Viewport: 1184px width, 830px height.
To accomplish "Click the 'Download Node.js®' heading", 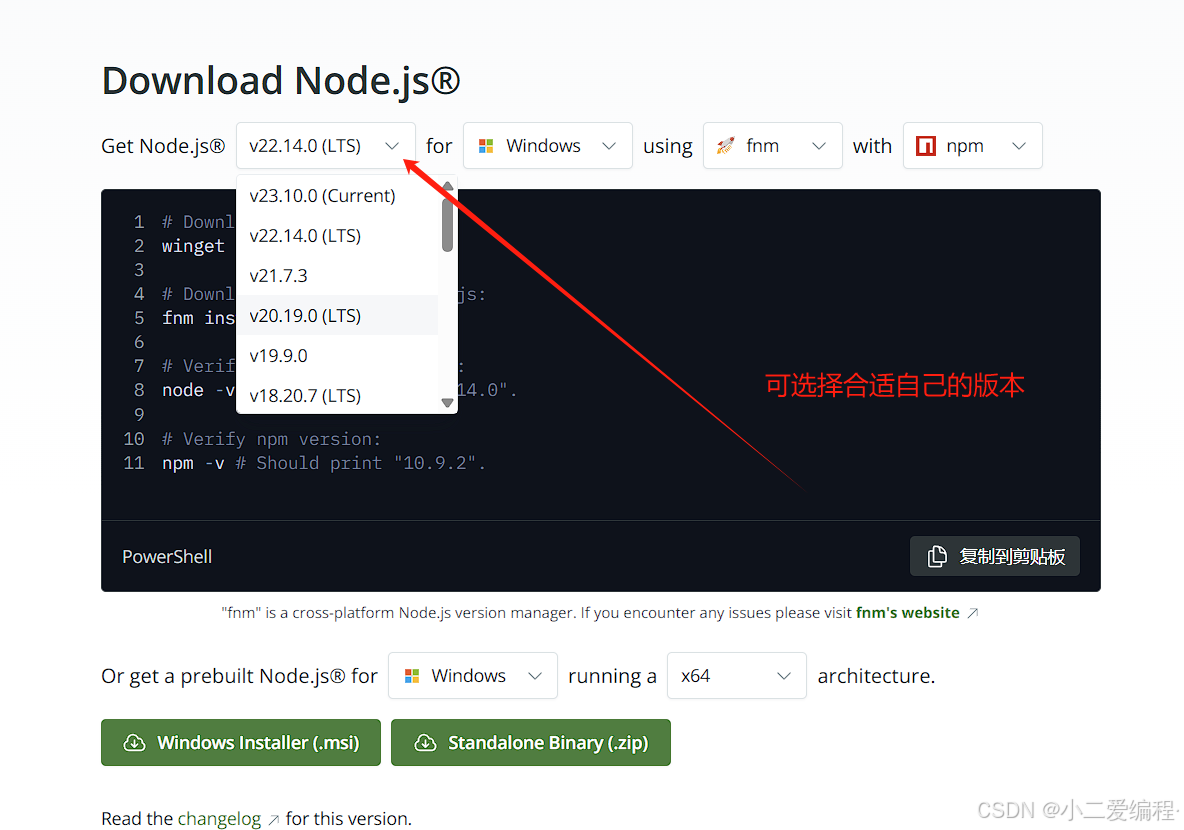I will (x=281, y=81).
